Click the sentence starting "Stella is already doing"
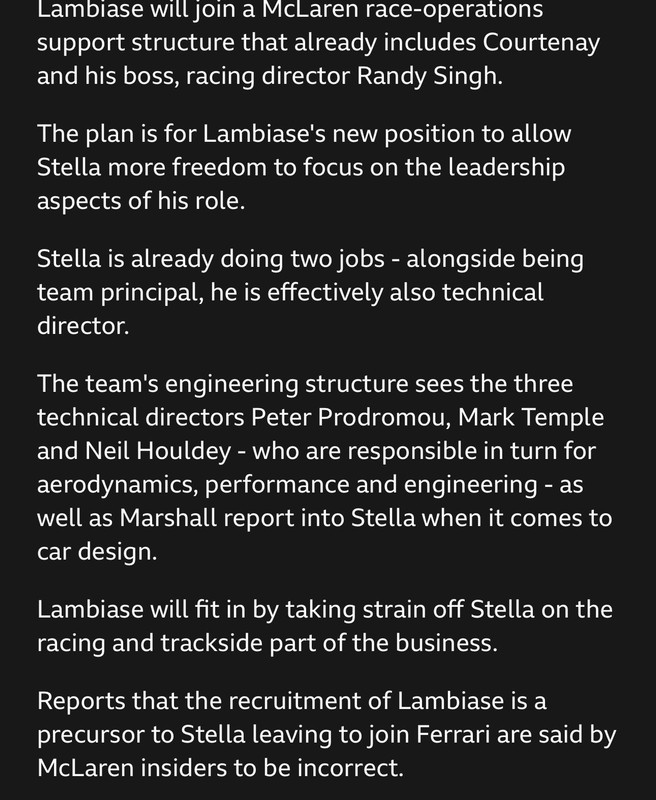Screen dimensions: 656x800 310,292
